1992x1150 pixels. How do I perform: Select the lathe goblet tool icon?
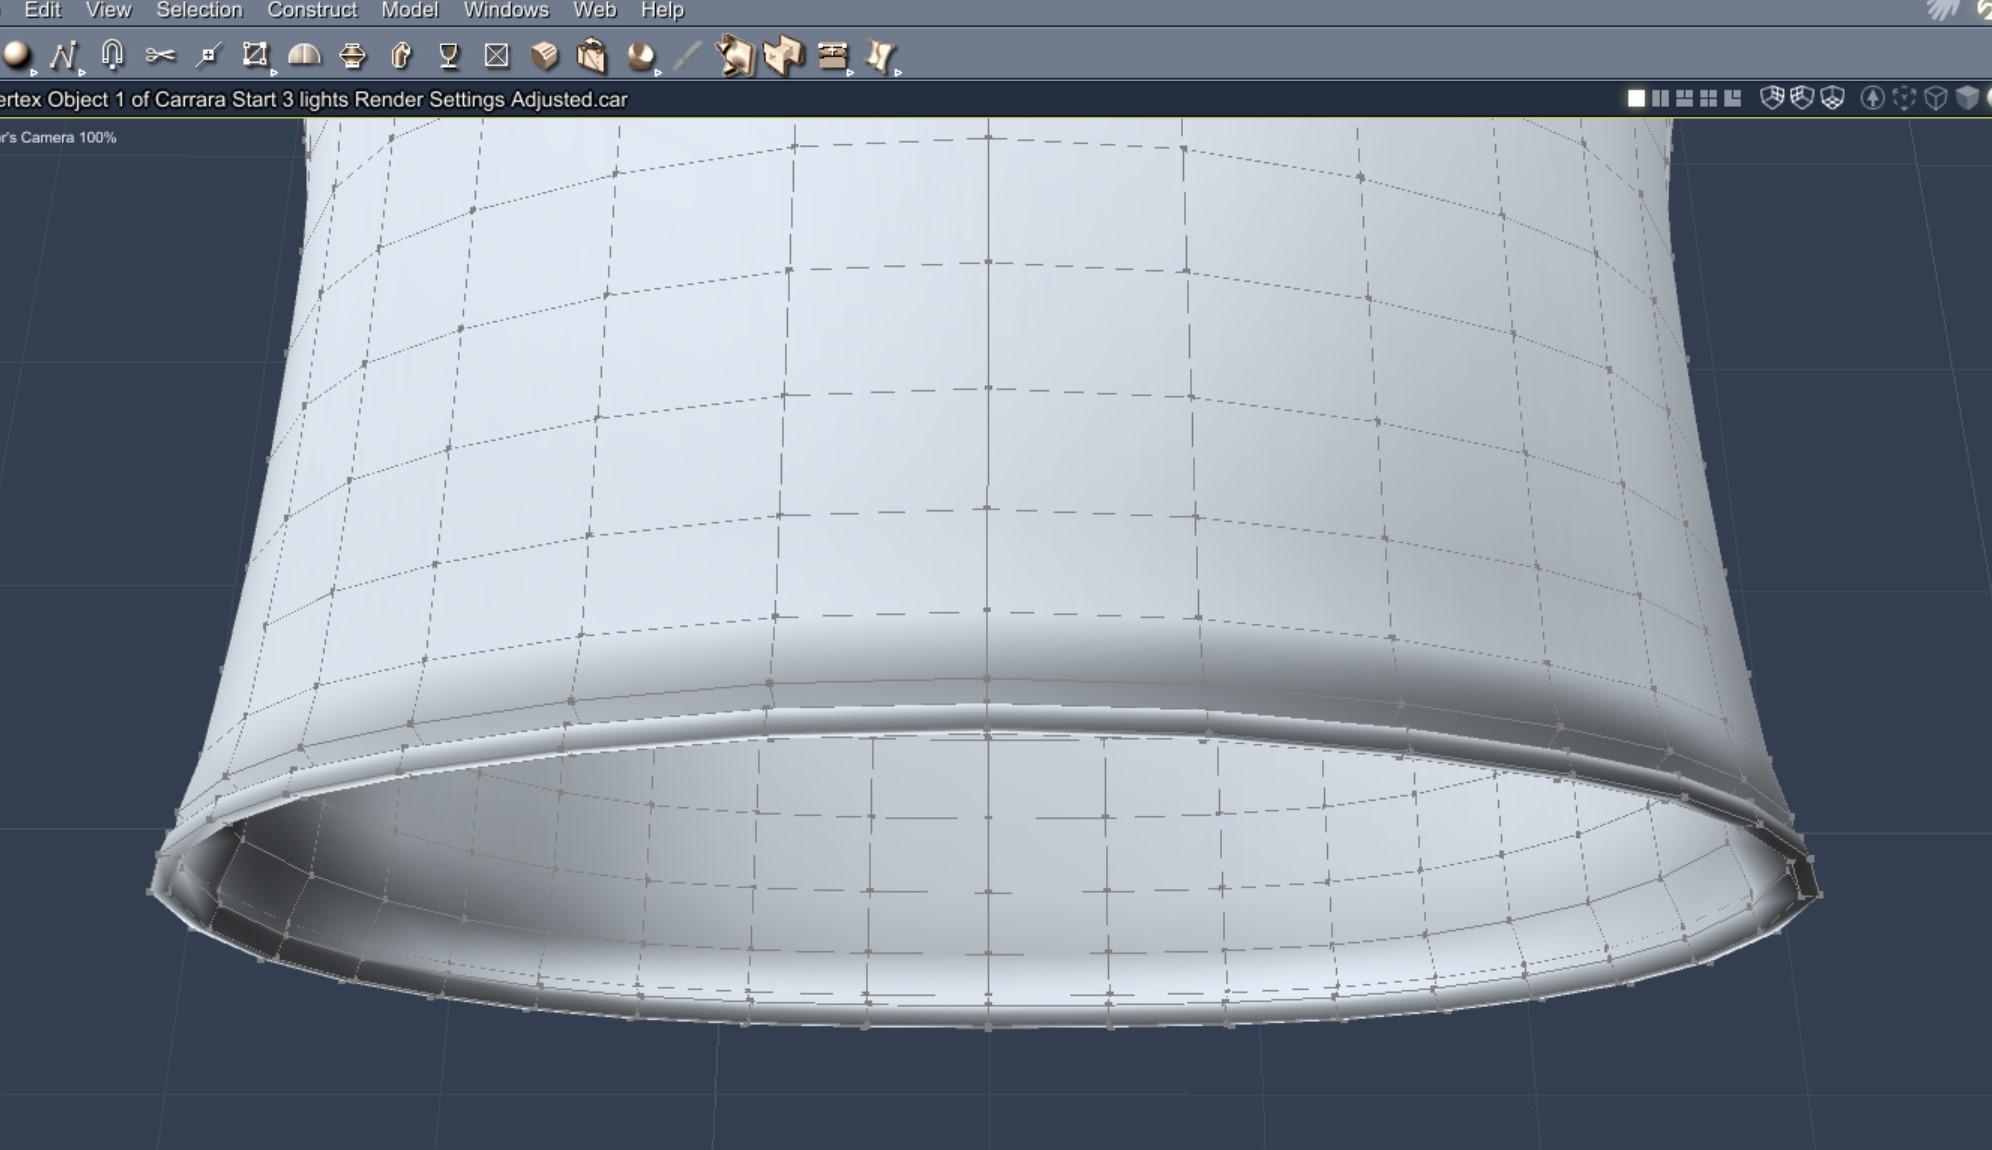tap(449, 55)
